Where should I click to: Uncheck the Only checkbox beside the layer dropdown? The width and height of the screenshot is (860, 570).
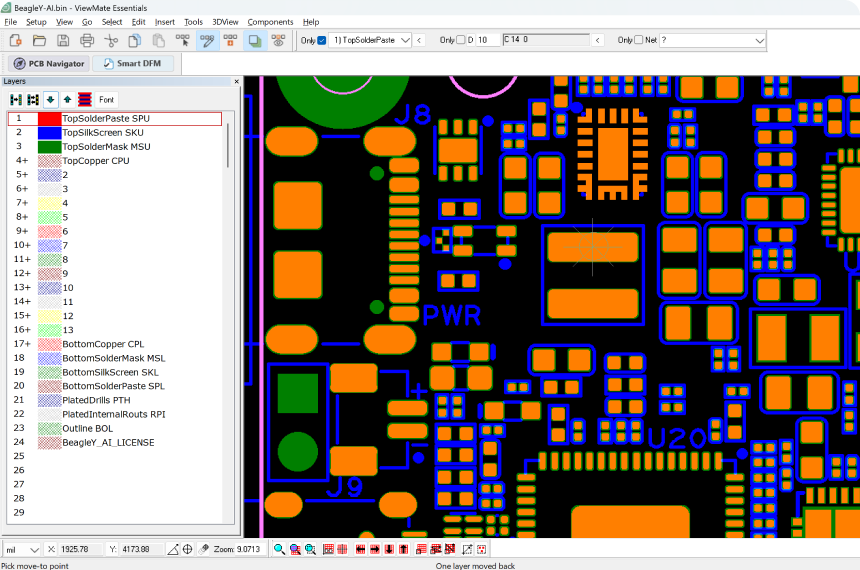point(322,40)
